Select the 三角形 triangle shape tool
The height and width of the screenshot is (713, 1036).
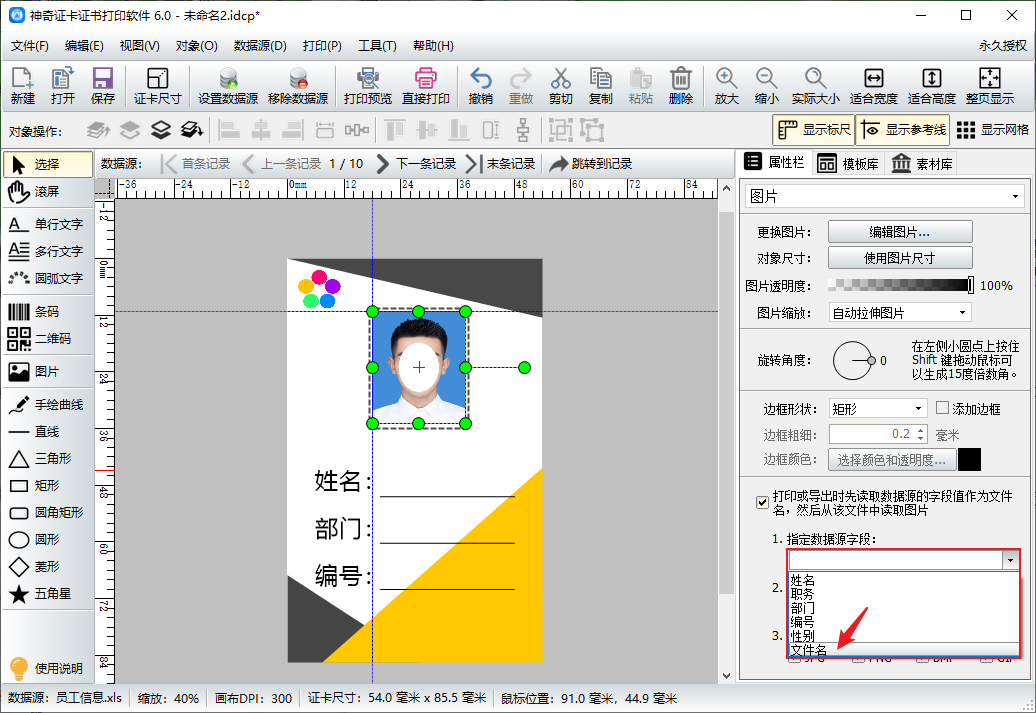coord(47,458)
